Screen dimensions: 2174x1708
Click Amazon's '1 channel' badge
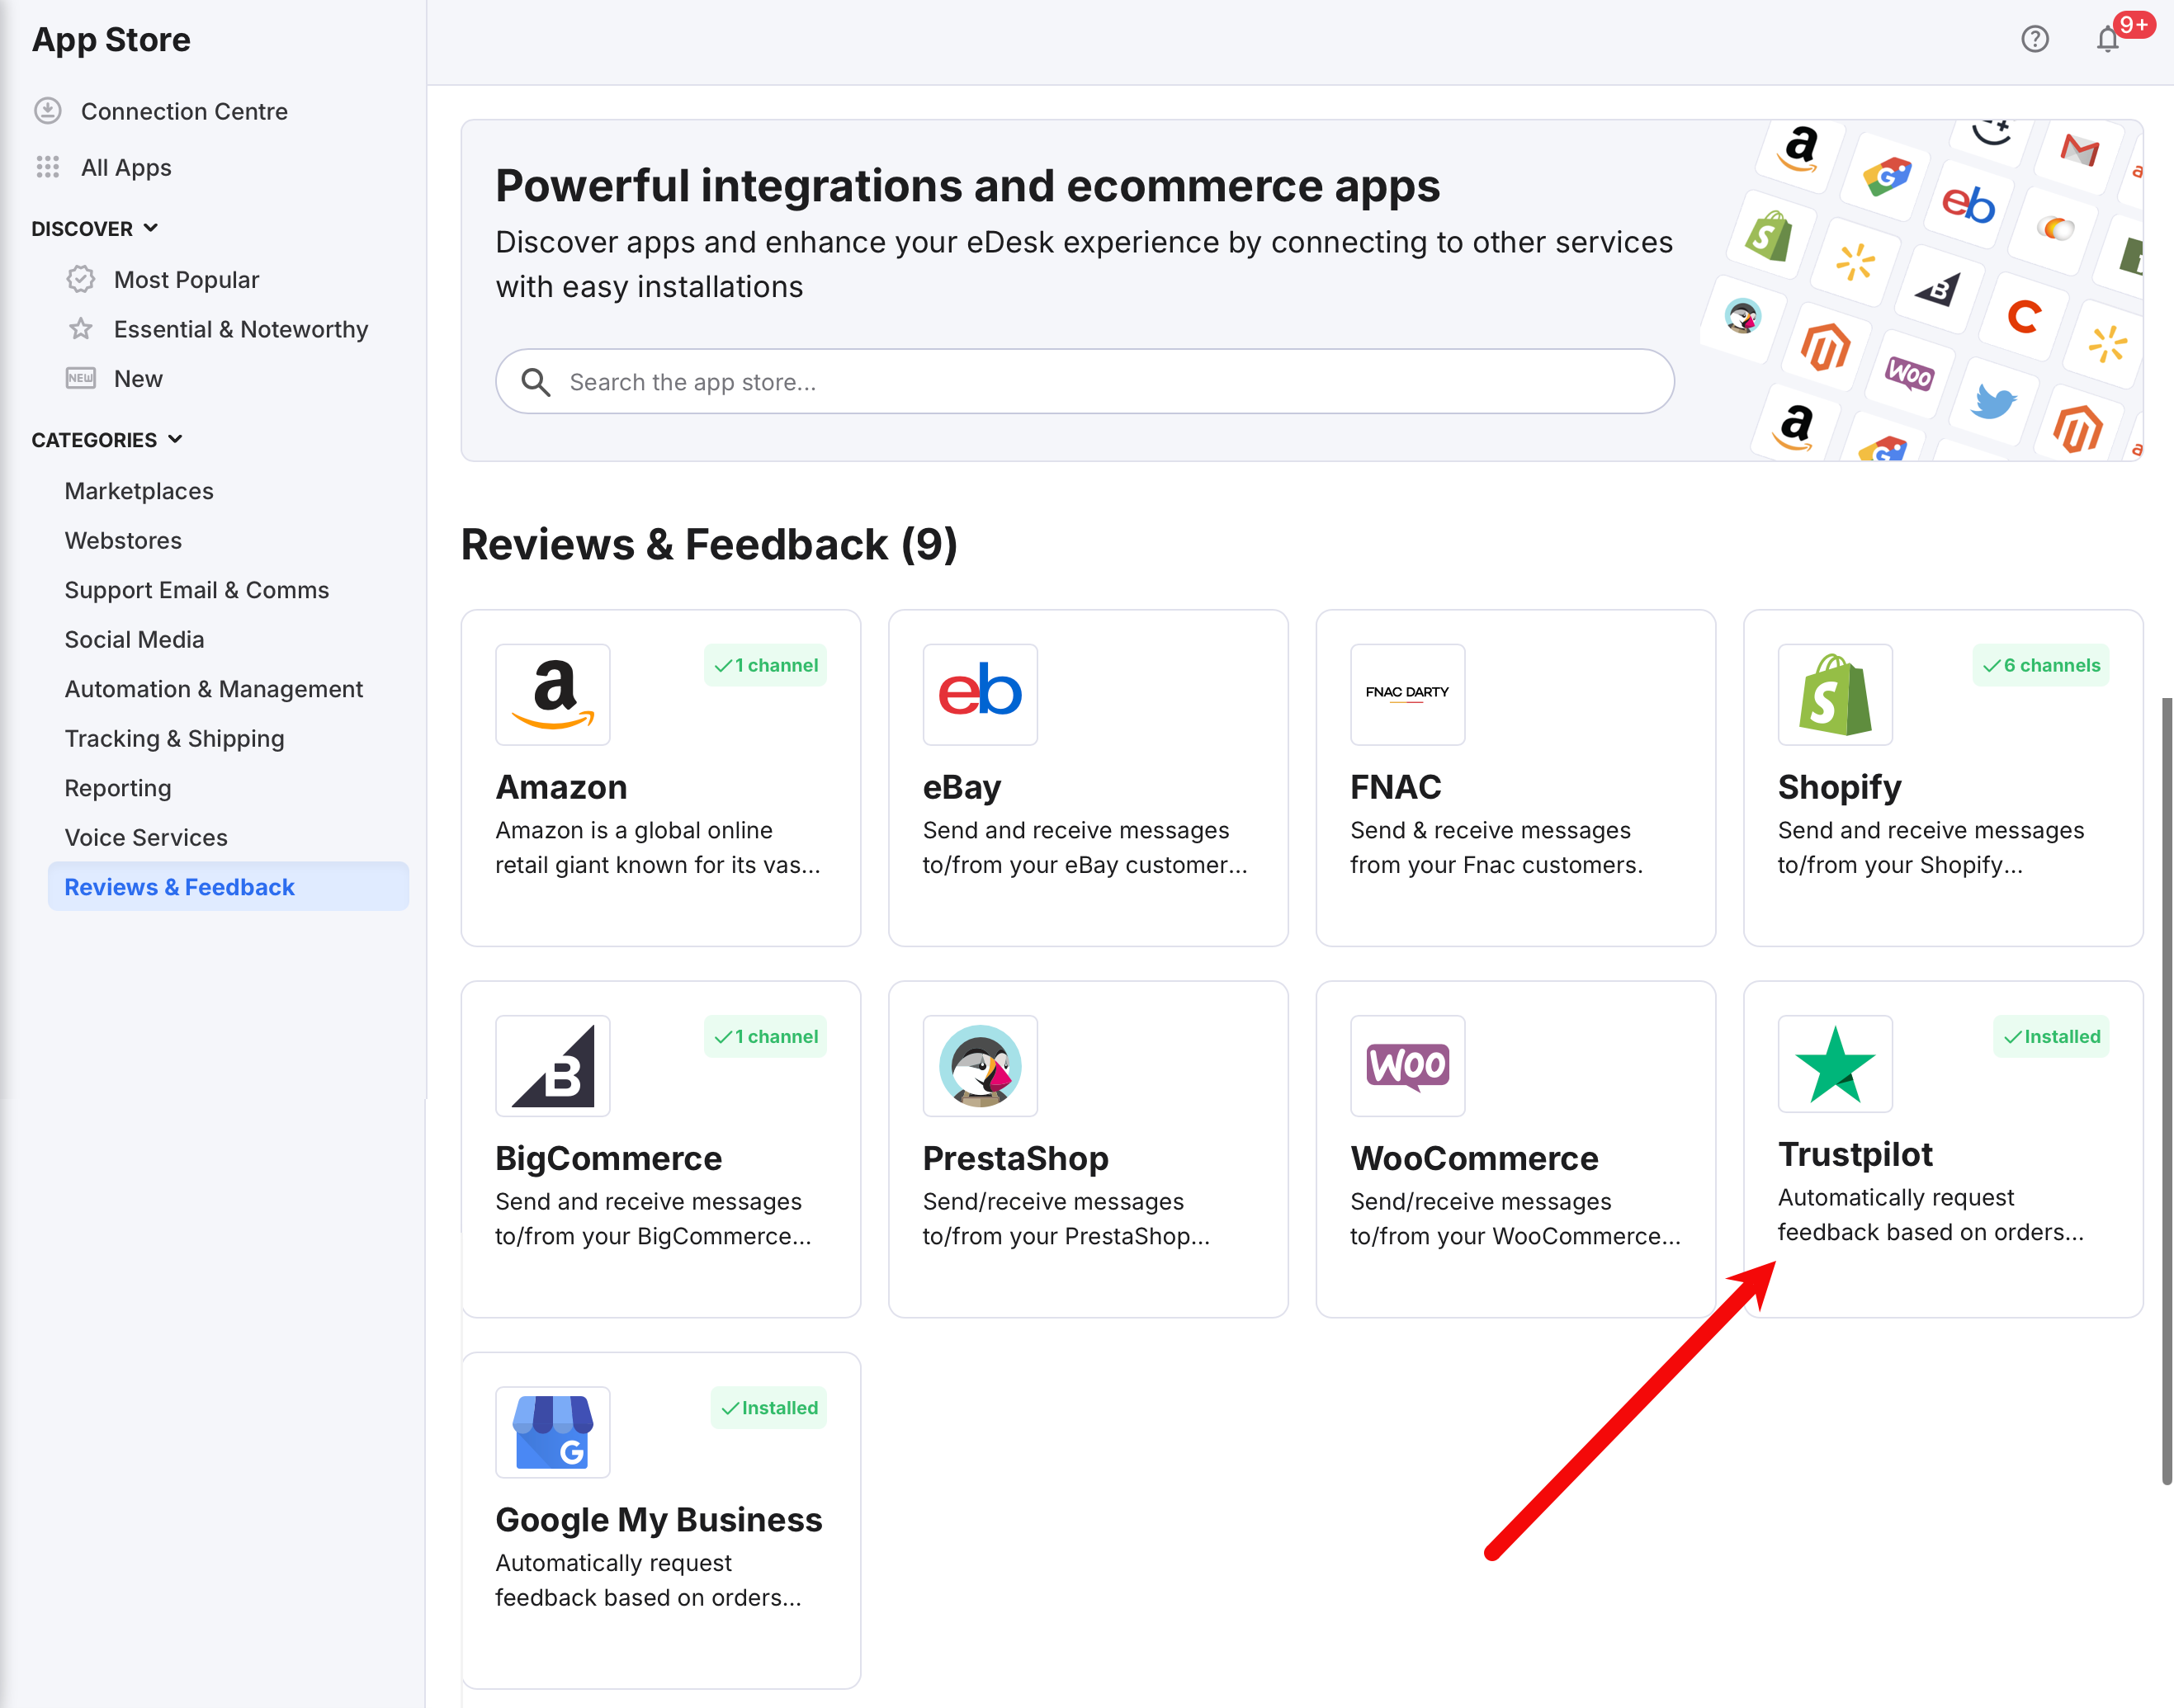766,665
